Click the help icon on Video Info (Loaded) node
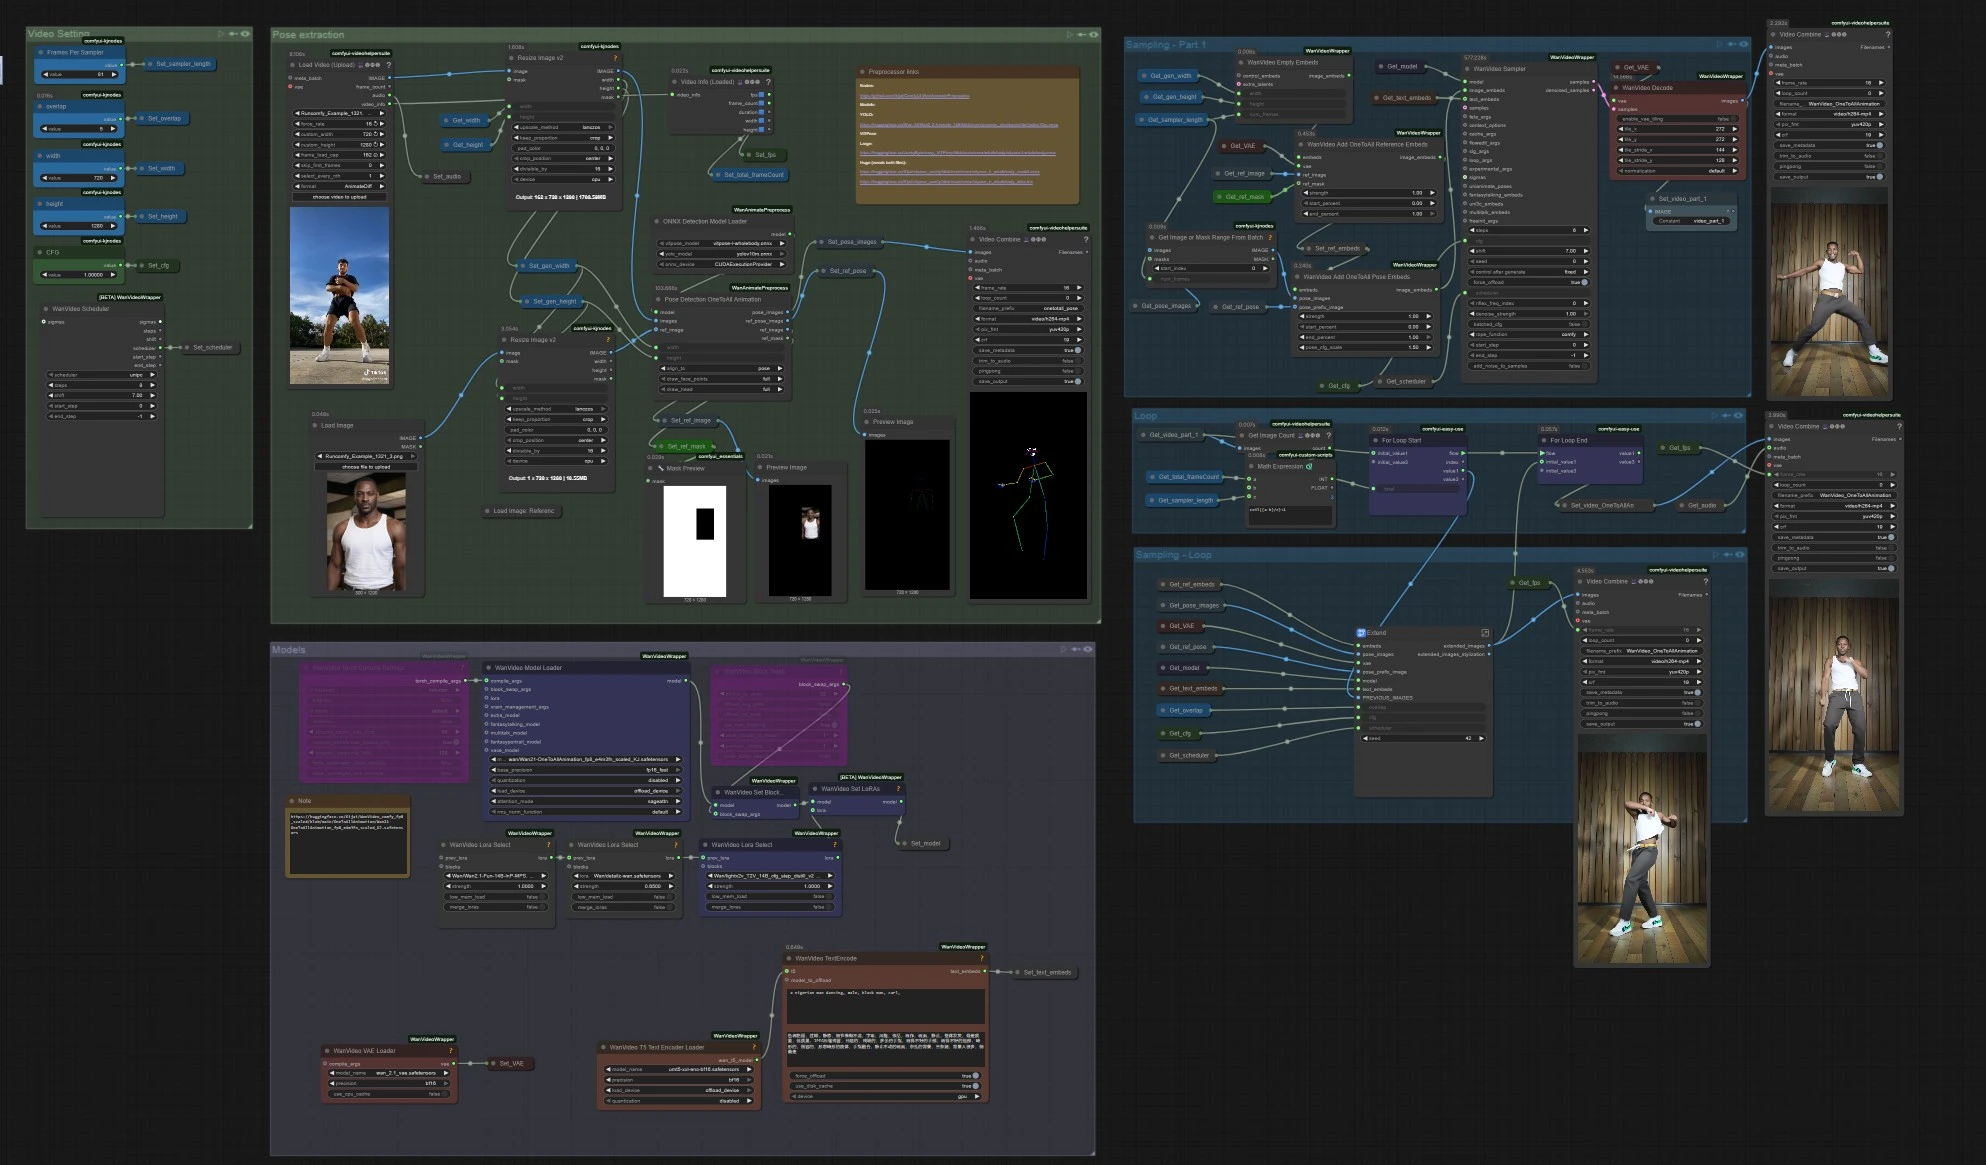Image resolution: width=1986 pixels, height=1165 pixels. pyautogui.click(x=768, y=82)
